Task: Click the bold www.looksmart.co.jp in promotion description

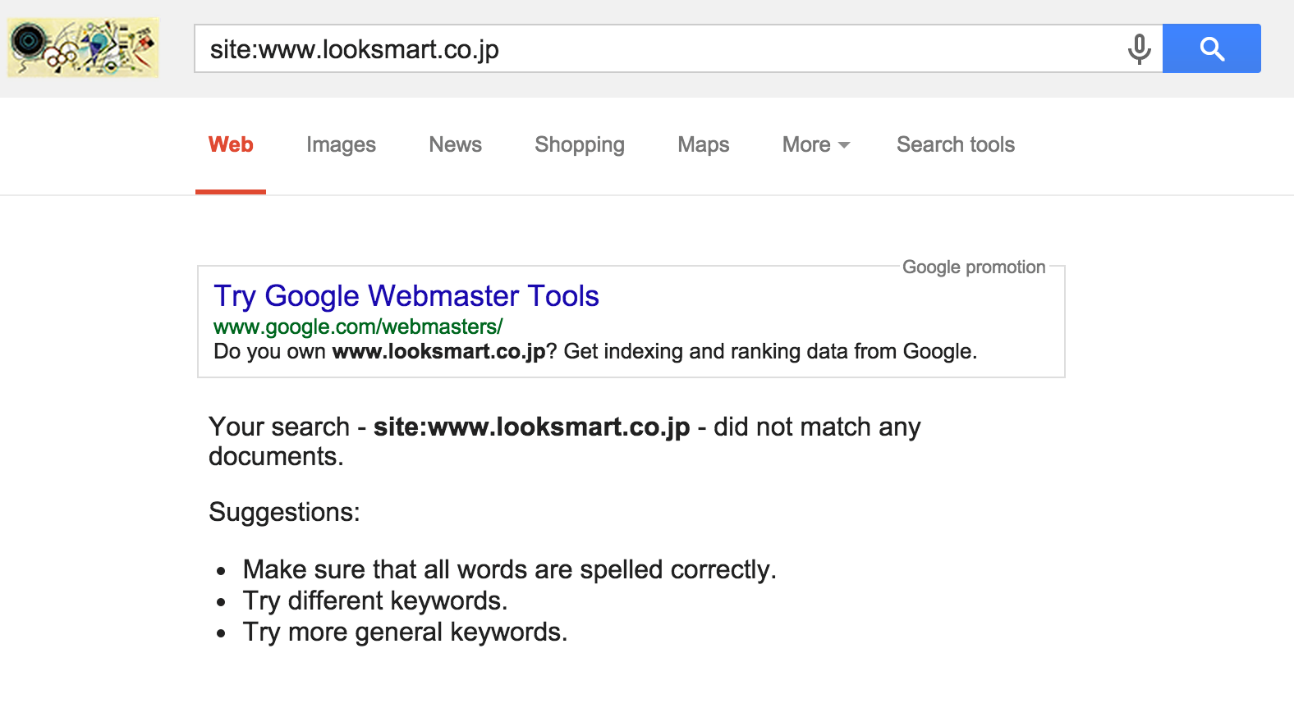Action: (x=438, y=351)
